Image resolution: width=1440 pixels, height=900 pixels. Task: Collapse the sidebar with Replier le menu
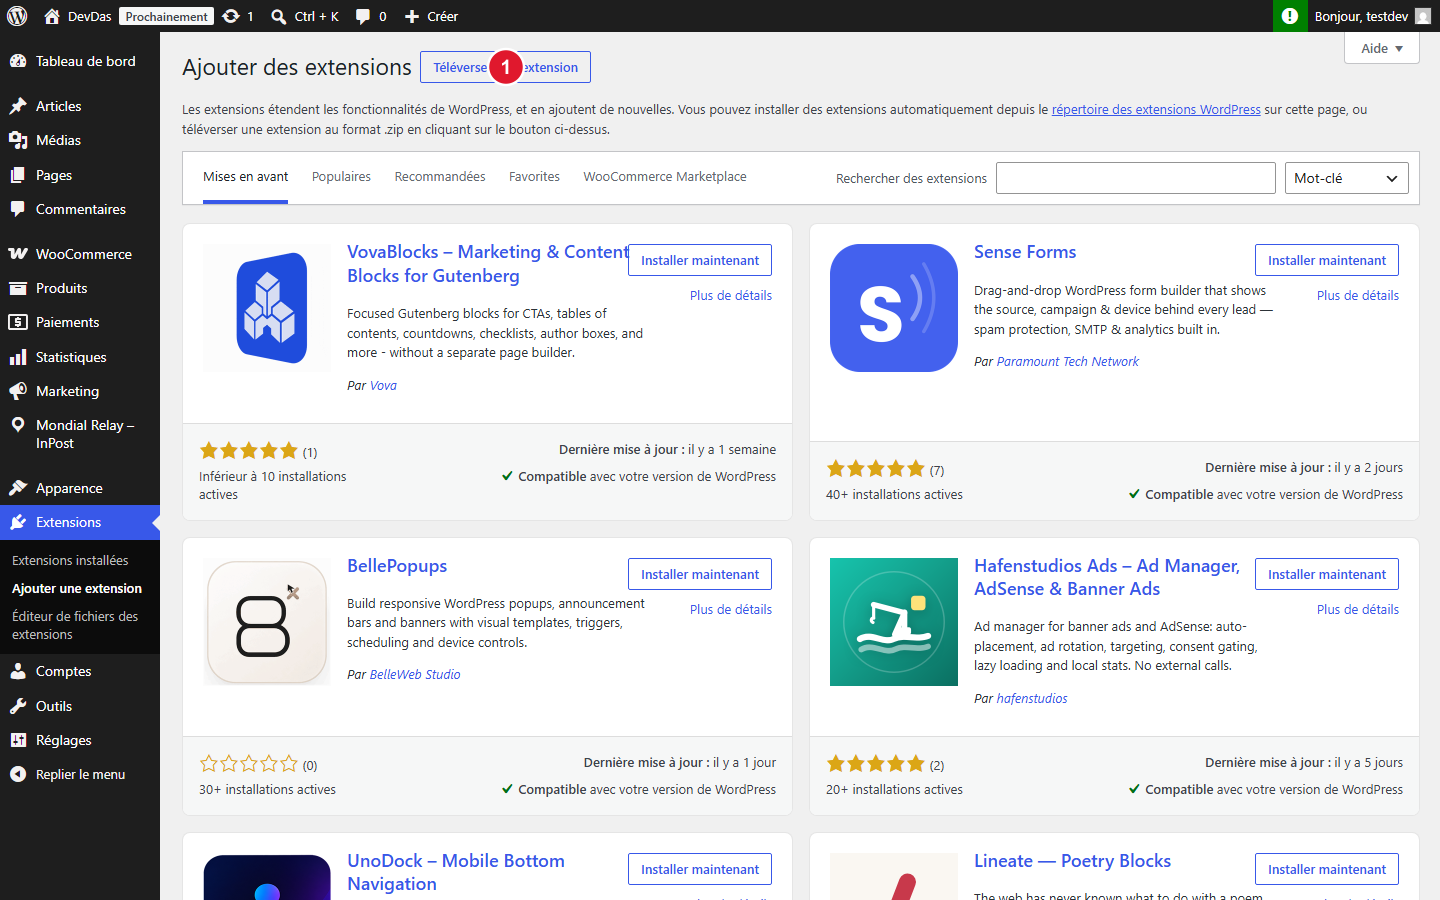pyautogui.click(x=80, y=774)
